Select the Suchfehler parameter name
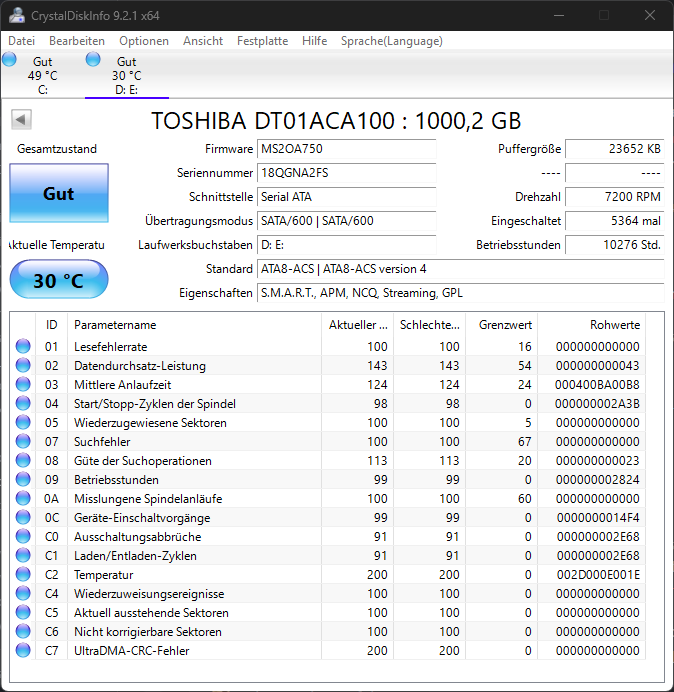Screen dimensions: 674x692 click(102, 442)
